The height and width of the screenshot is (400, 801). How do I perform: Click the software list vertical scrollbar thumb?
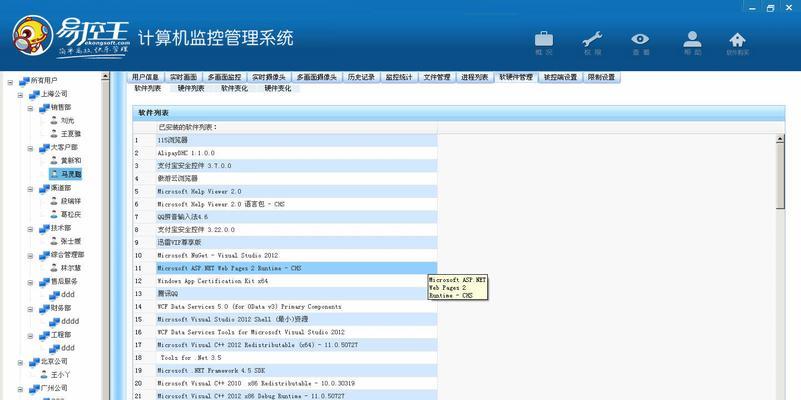780,175
